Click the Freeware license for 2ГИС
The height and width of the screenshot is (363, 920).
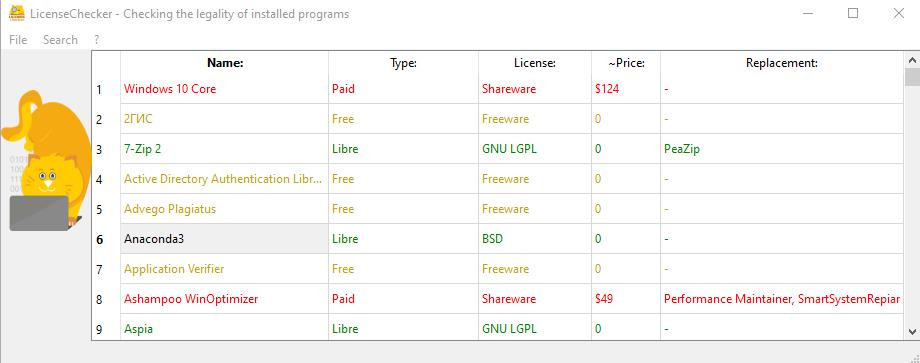(535, 119)
